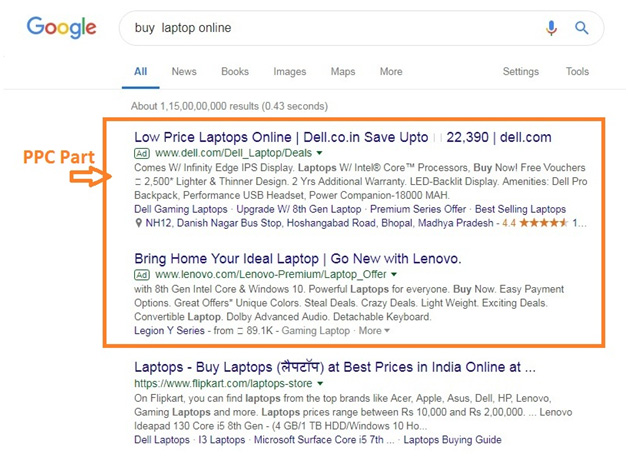This screenshot has height=456, width=628.
Task: Open Premium Series Offer sitelink
Action: [x=418, y=209]
